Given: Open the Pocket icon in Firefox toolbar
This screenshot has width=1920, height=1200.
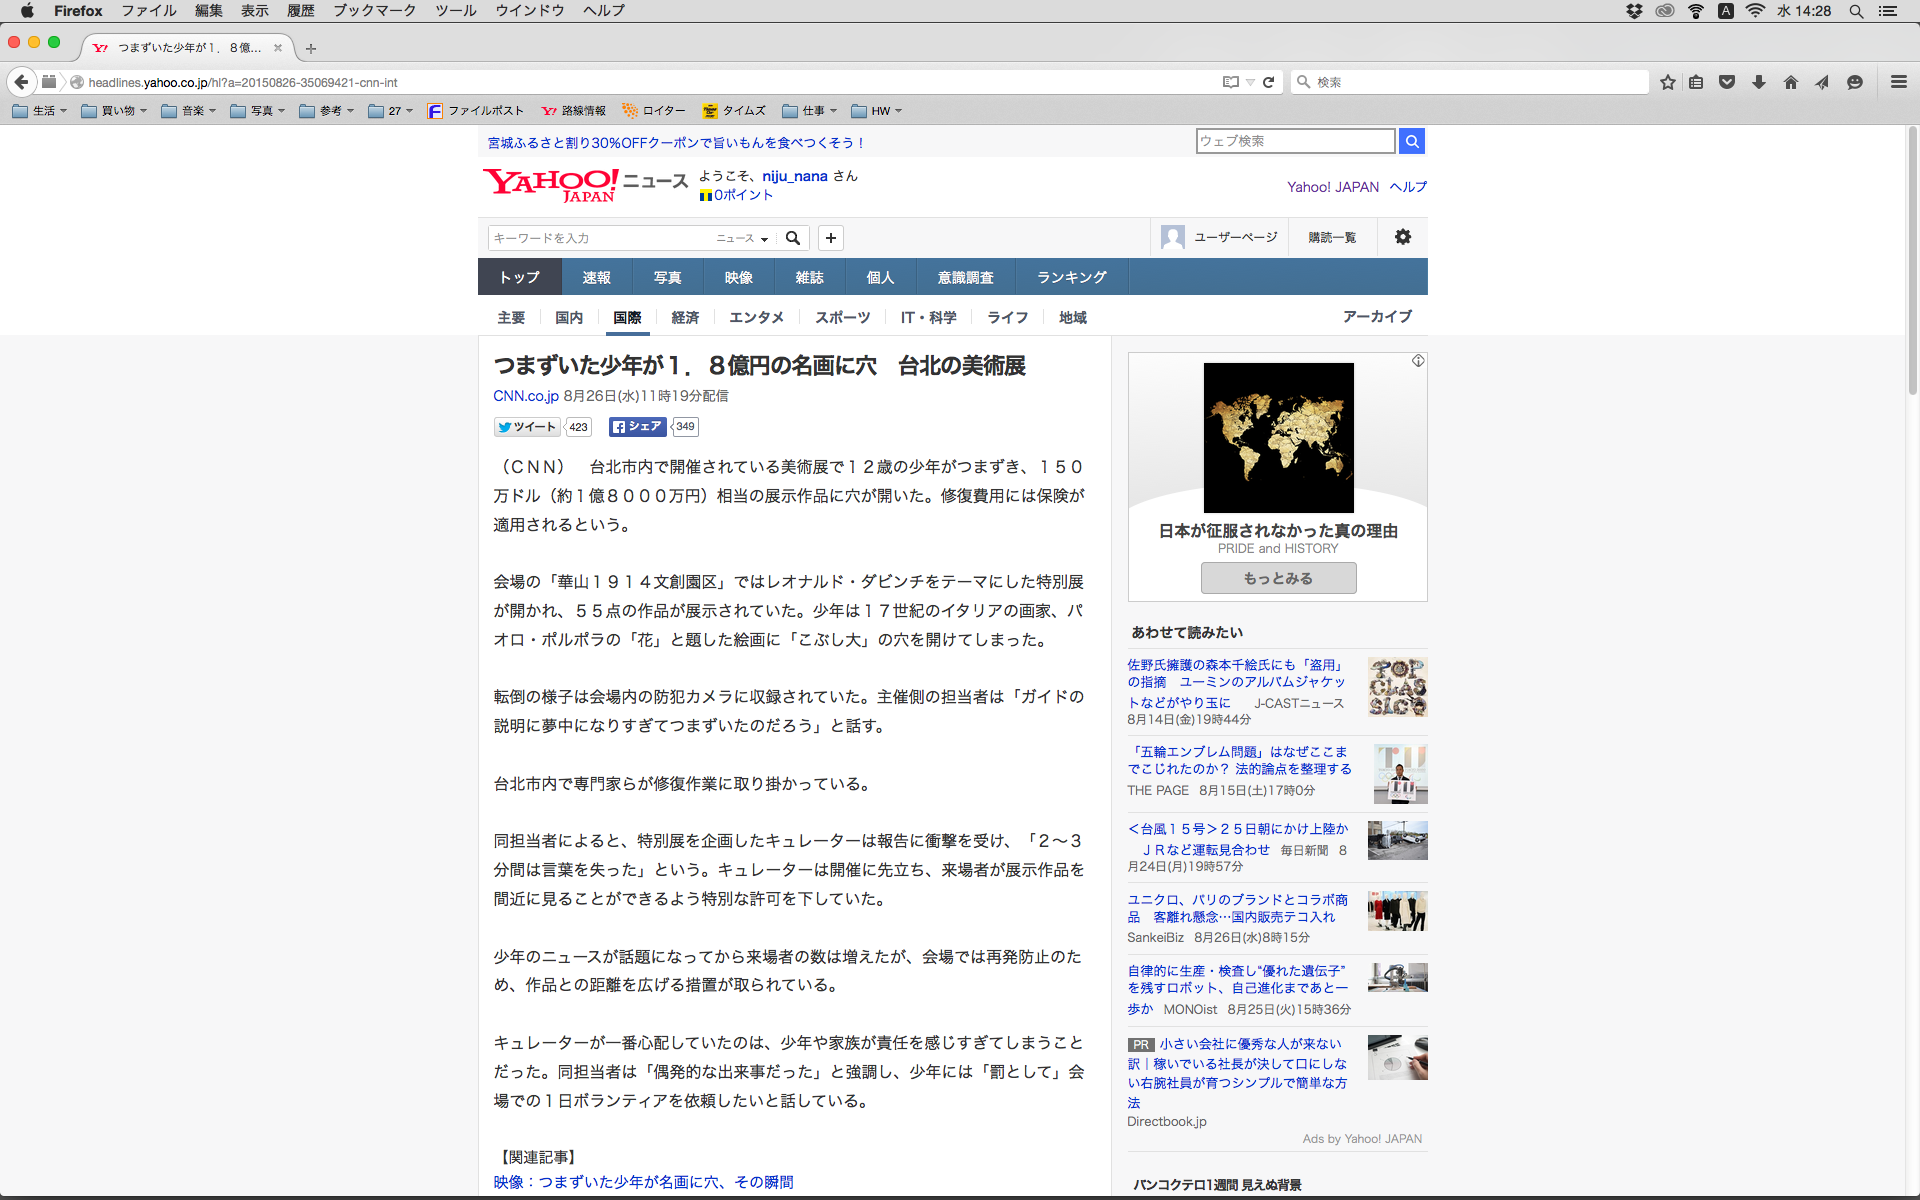Looking at the screenshot, I should [1727, 82].
